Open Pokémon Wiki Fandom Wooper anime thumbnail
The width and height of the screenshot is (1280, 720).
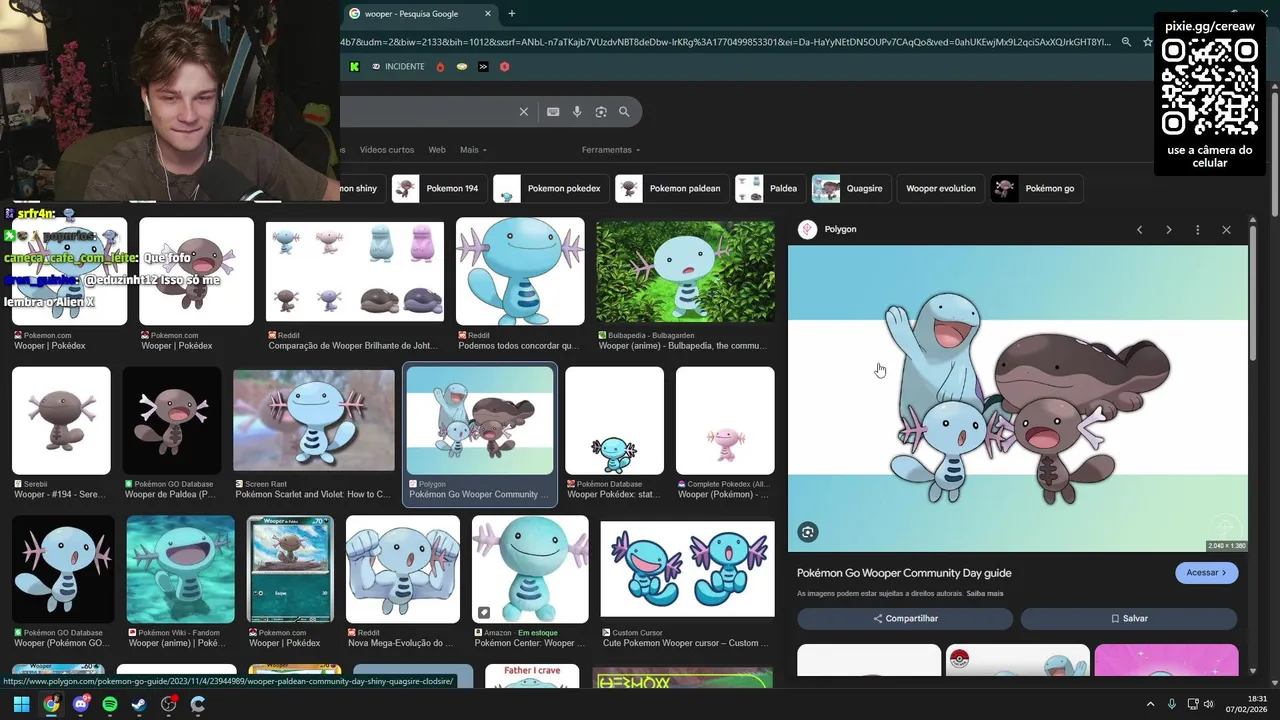click(x=181, y=569)
